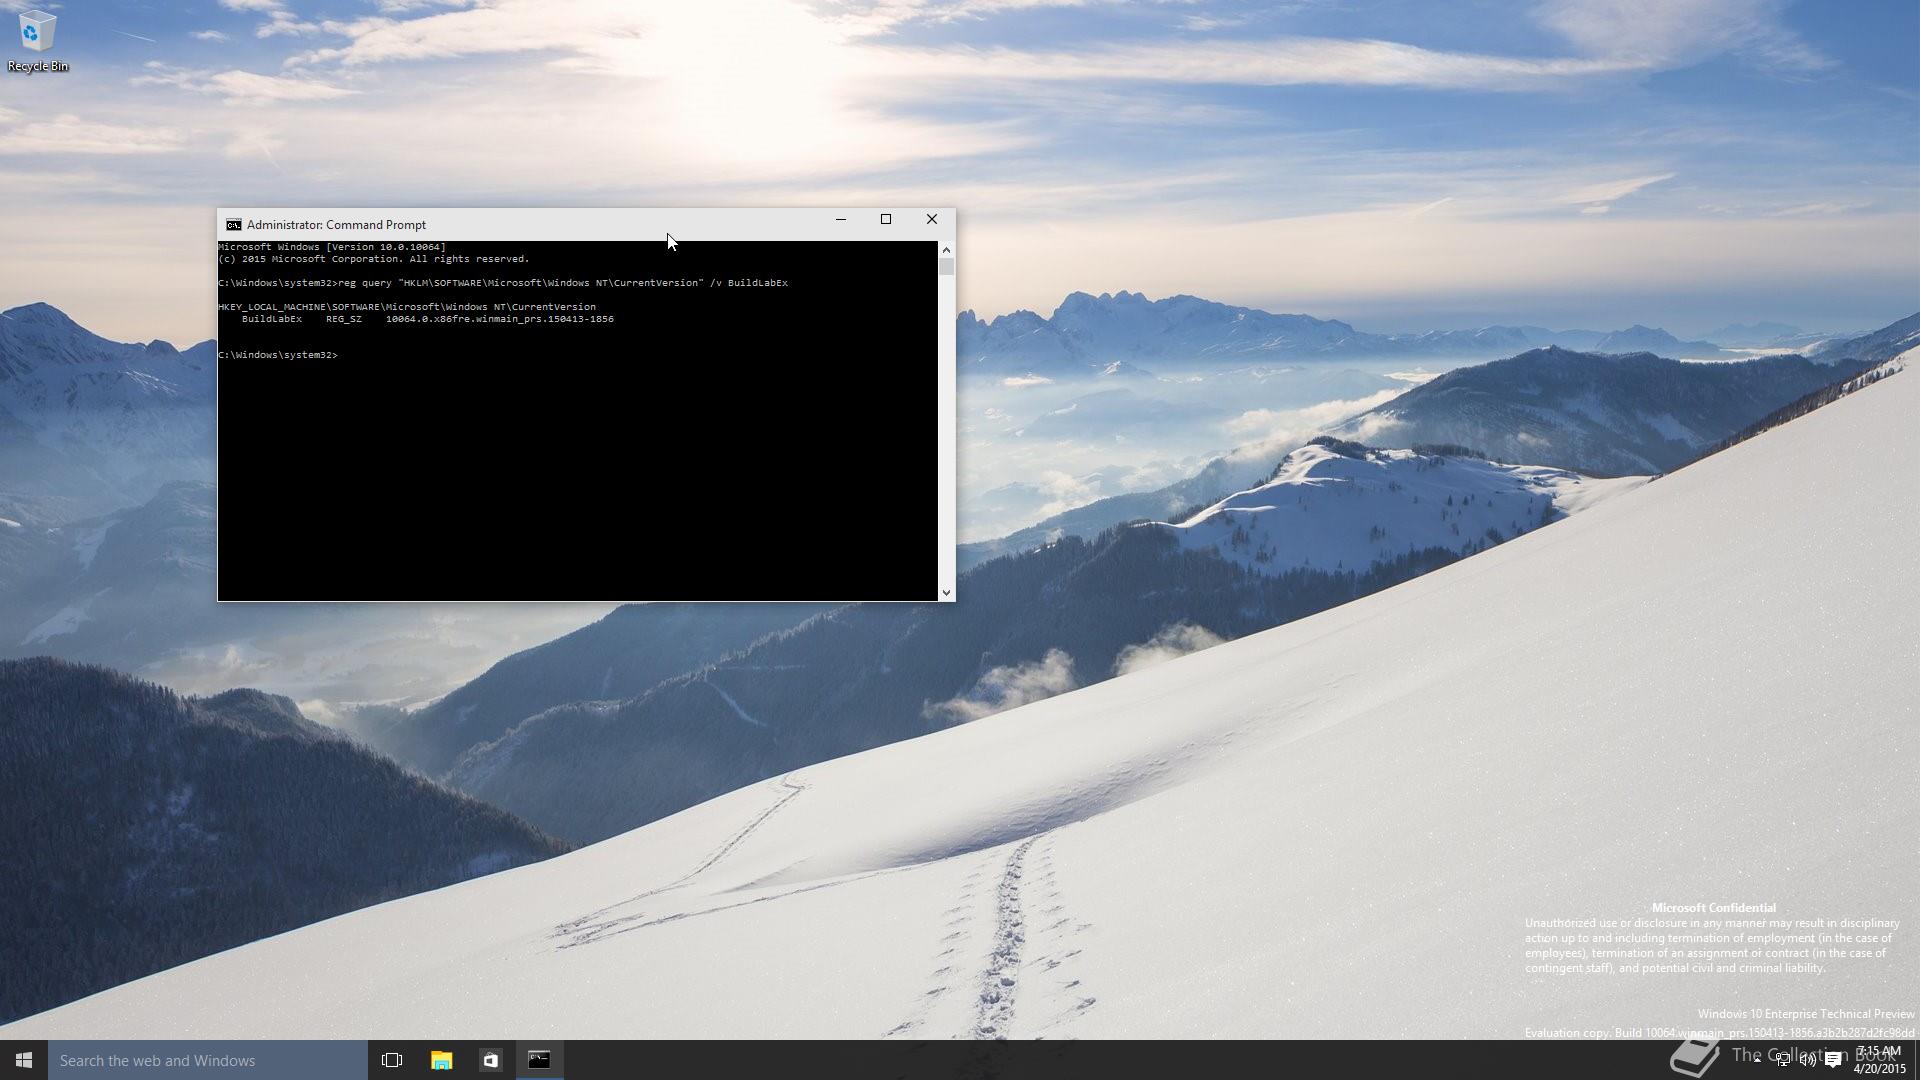The height and width of the screenshot is (1080, 1920).
Task: Open the Action Center notifications icon
Action: [x=1833, y=1060]
